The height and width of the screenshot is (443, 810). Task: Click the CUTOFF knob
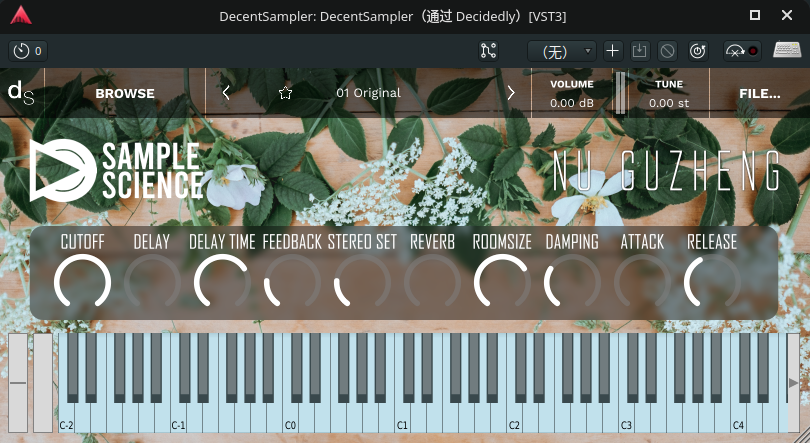point(82,281)
